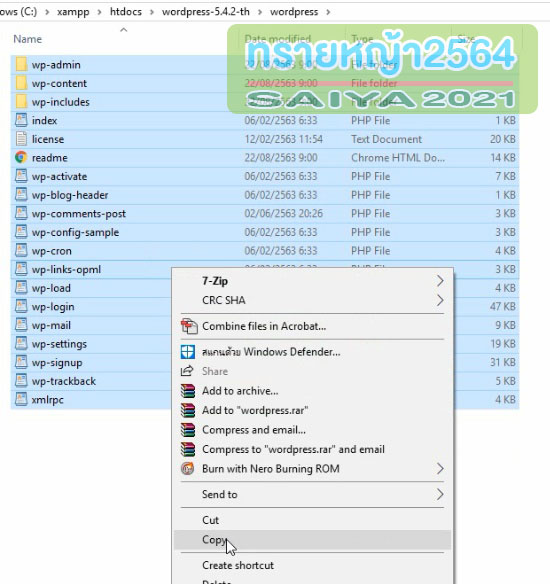
Task: Select the wp-content folder icon
Action: (x=21, y=83)
